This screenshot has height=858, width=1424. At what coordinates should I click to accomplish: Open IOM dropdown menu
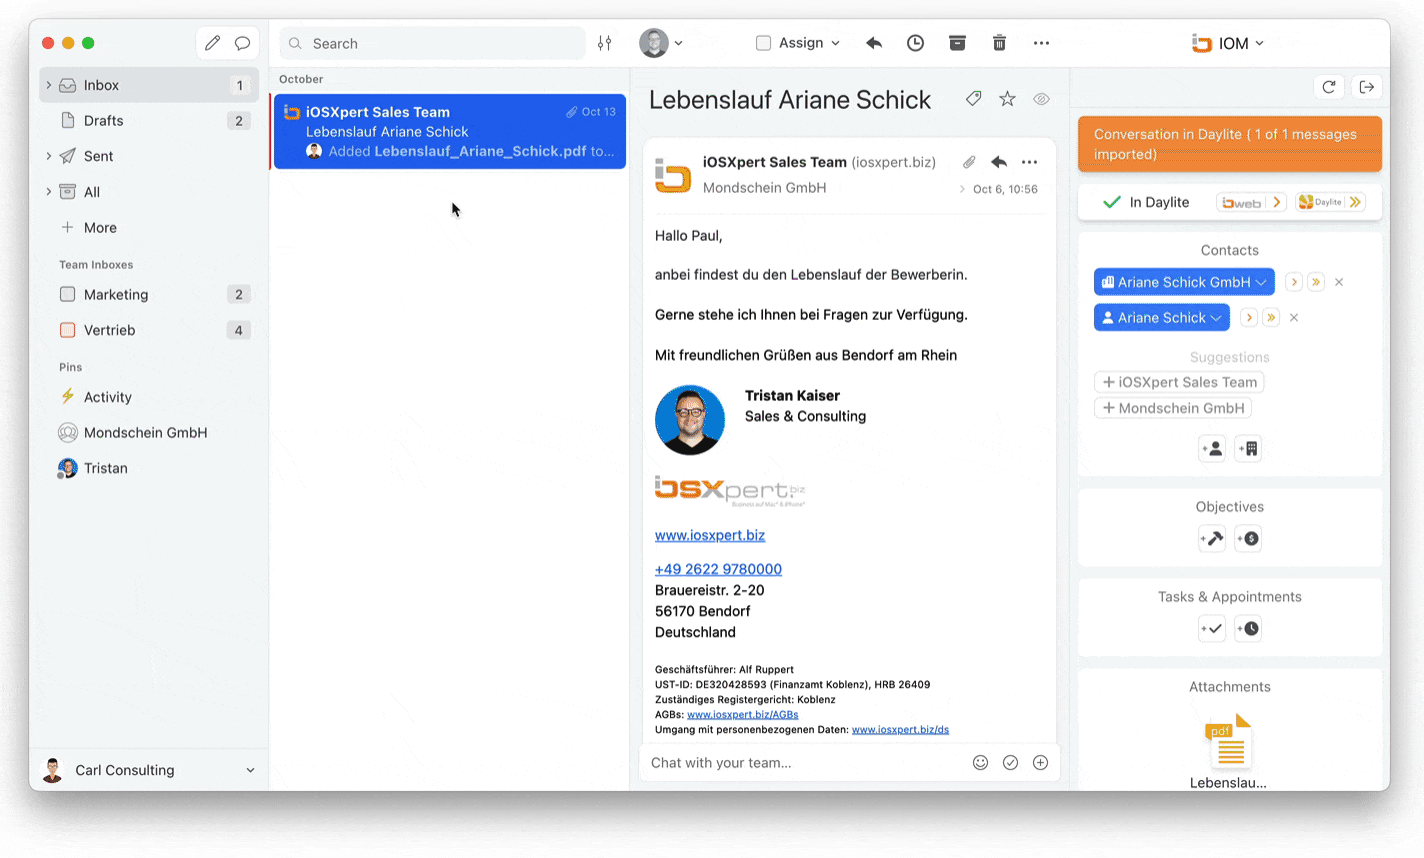coord(1228,43)
